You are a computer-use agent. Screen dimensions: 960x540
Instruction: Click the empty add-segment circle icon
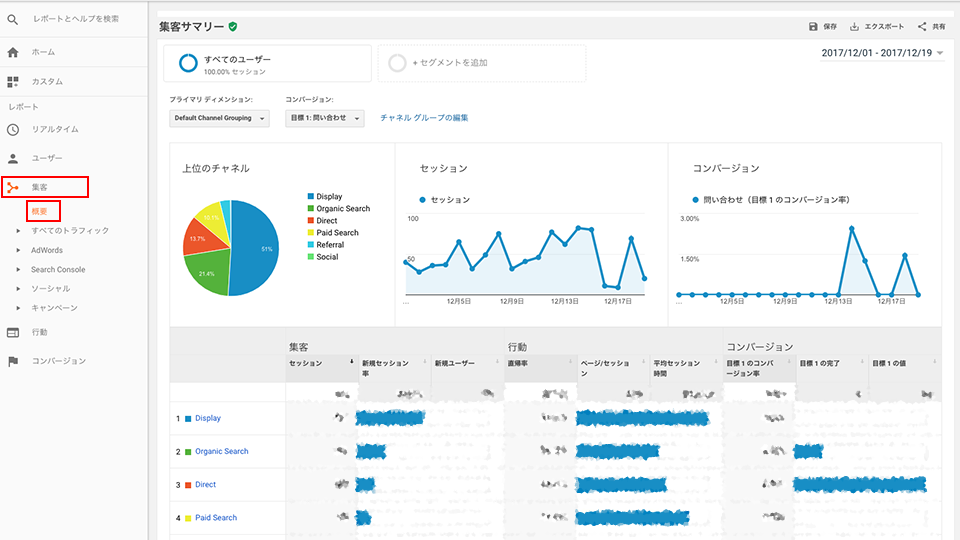coord(397,63)
